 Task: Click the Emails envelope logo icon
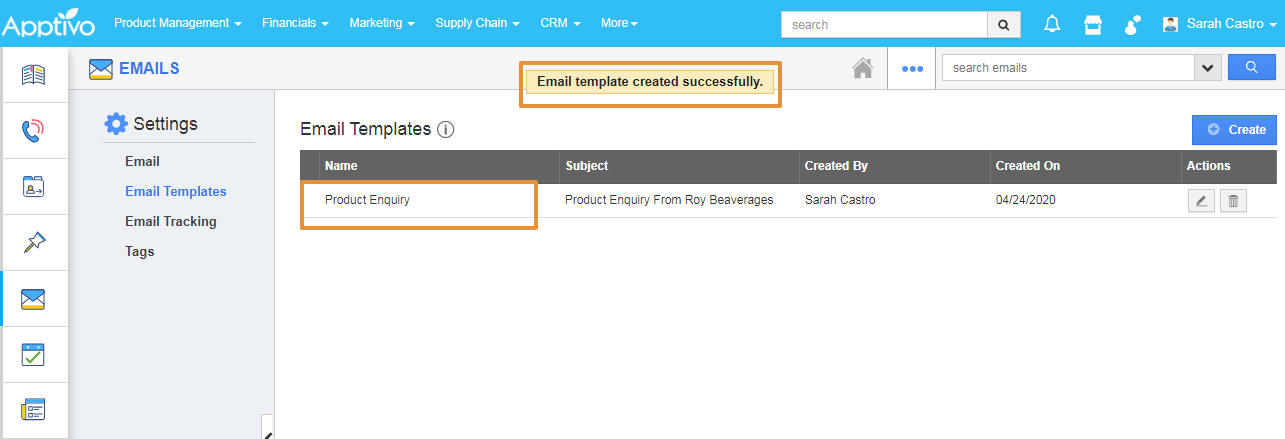[101, 69]
